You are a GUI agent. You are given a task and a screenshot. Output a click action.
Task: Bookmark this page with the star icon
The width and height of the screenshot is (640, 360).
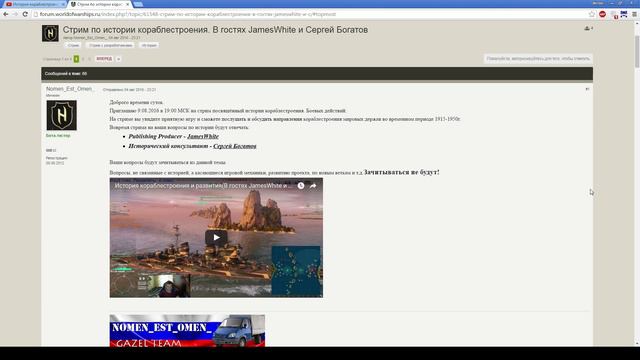tap(592, 14)
